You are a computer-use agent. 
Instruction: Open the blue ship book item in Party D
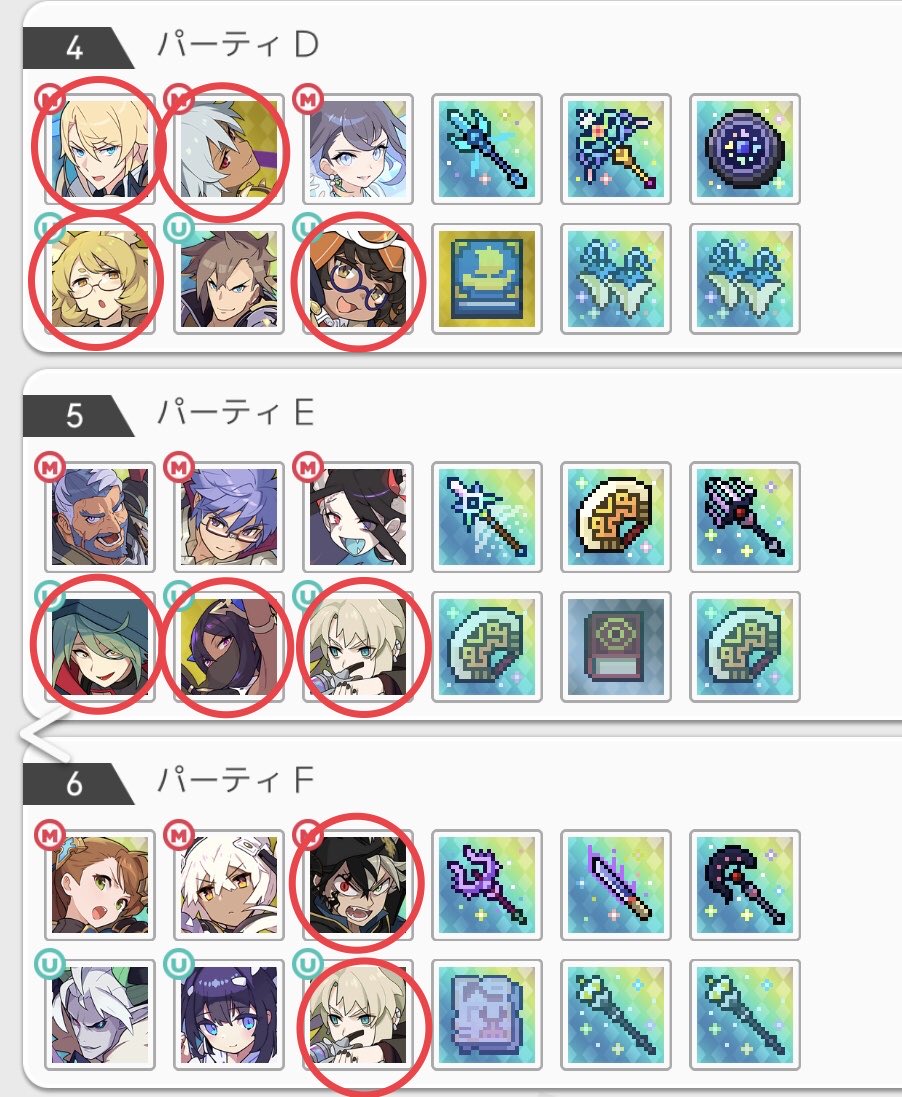pos(487,278)
